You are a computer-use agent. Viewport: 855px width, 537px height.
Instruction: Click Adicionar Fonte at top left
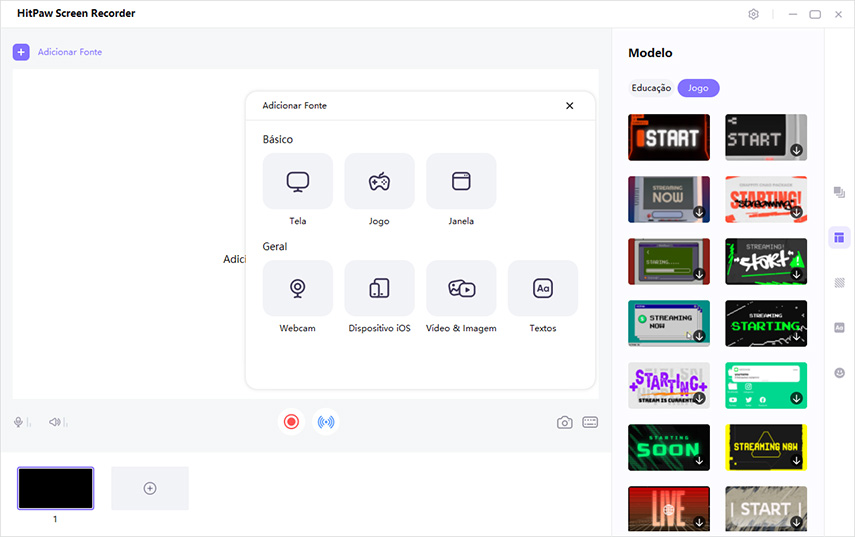pyautogui.click(x=58, y=52)
